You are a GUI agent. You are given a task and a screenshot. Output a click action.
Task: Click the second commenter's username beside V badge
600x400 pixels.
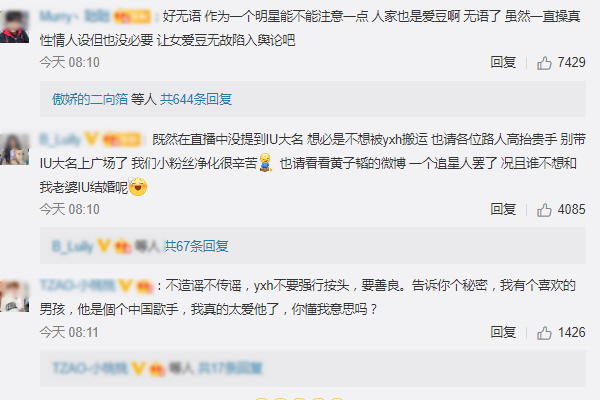60,139
